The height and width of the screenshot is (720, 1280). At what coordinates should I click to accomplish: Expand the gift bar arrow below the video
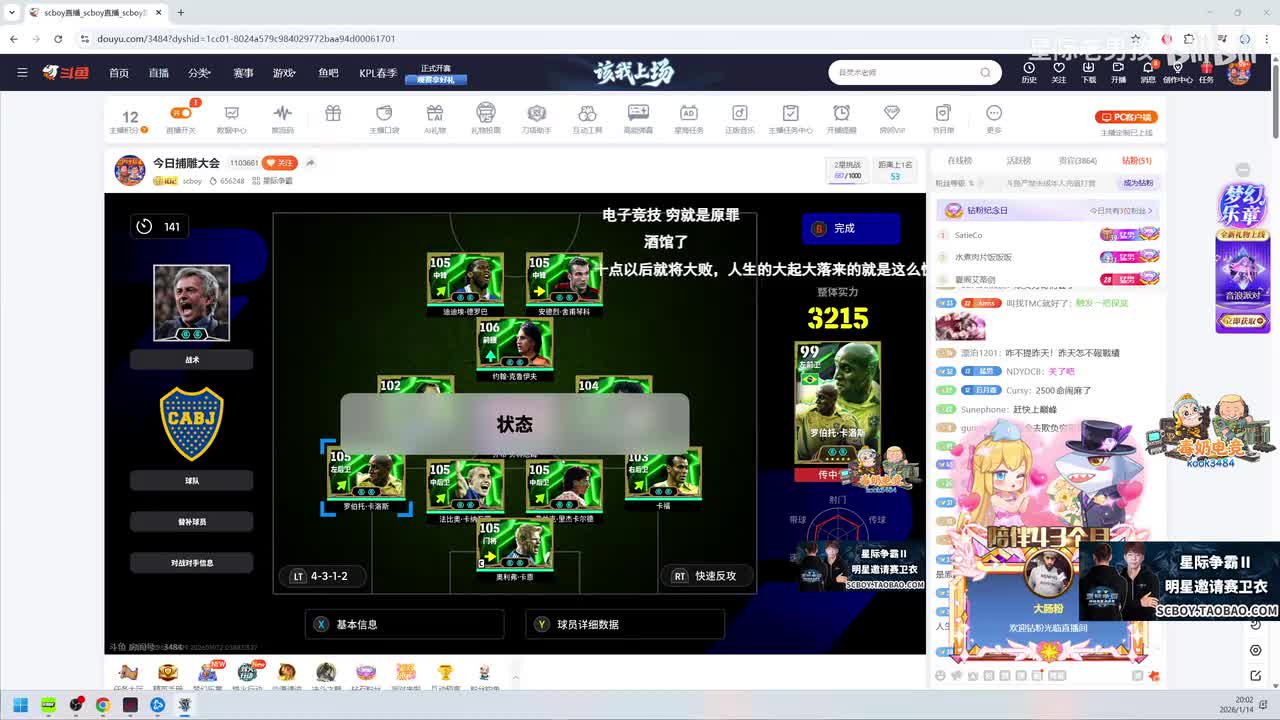[515, 677]
